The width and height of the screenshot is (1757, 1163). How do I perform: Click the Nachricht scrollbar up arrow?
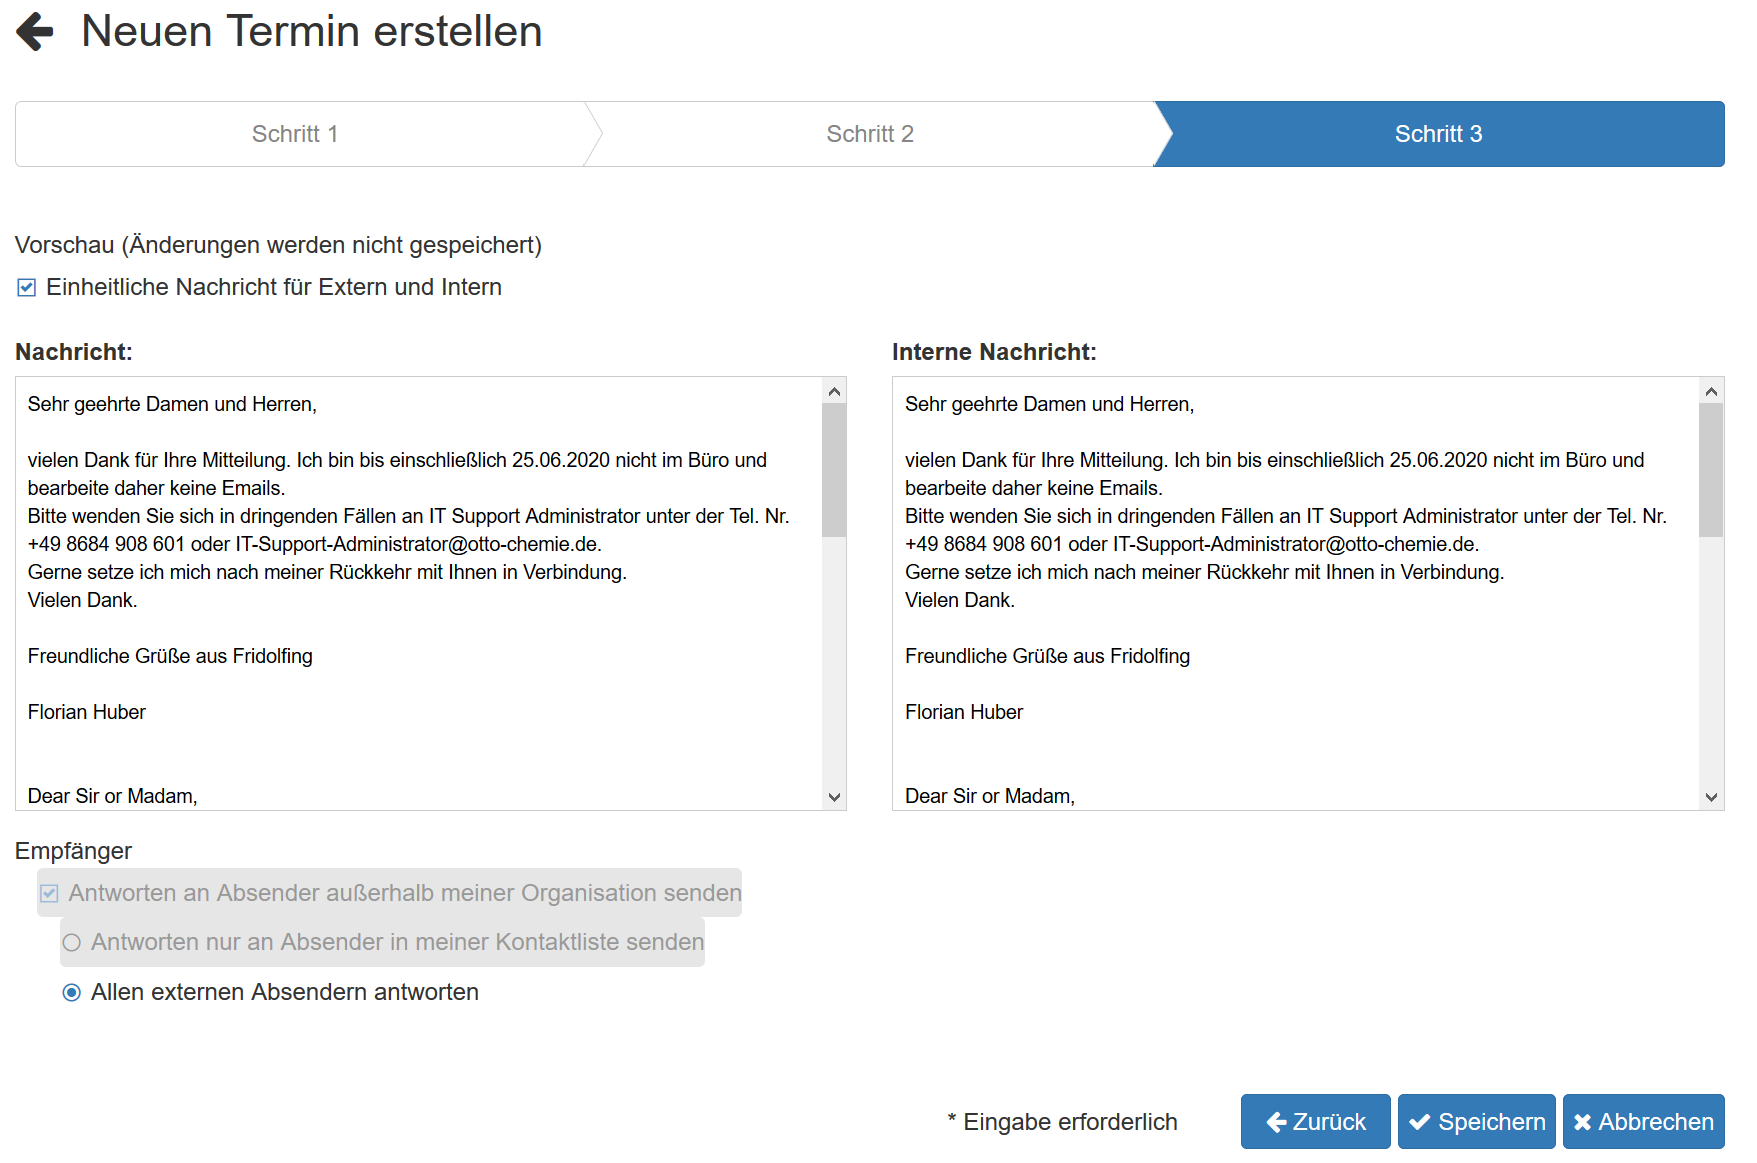click(834, 391)
